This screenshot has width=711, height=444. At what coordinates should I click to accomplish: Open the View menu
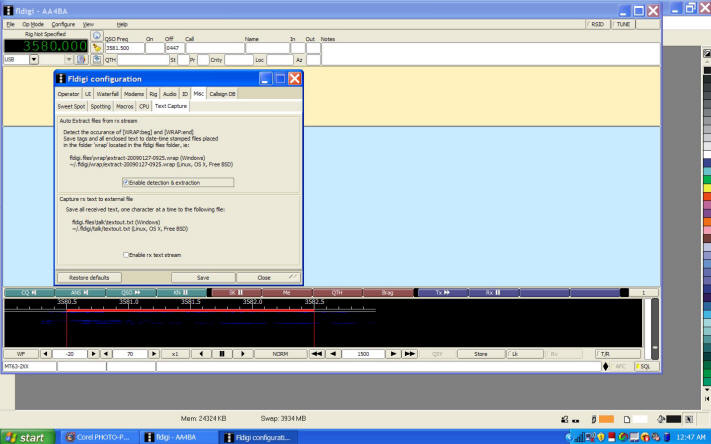[88, 24]
